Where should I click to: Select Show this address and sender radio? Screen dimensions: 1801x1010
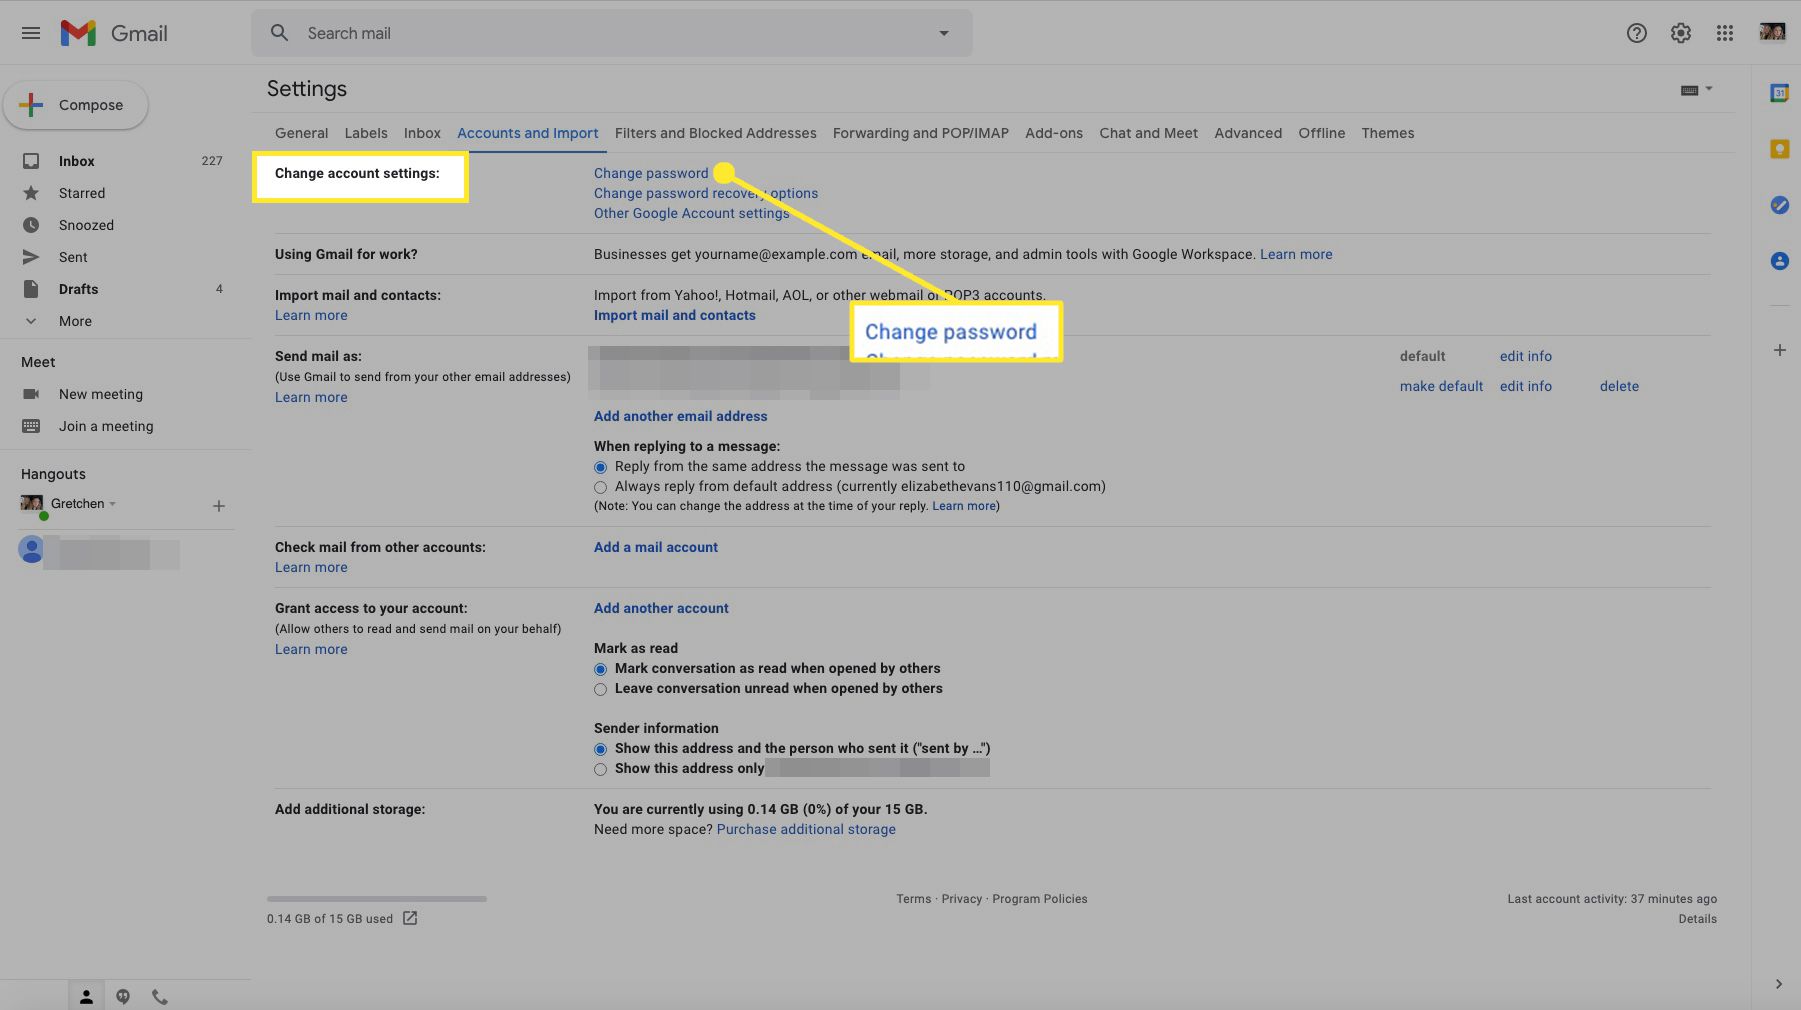[x=600, y=749]
